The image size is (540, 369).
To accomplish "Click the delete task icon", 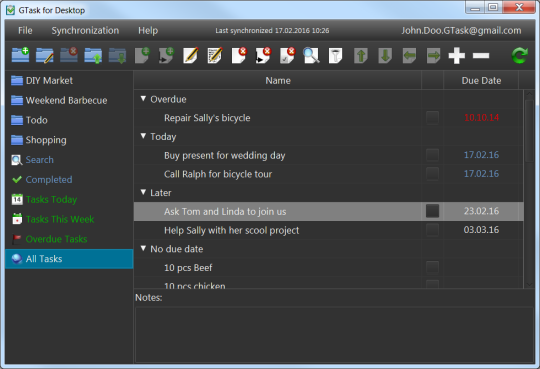I will 239,55.
